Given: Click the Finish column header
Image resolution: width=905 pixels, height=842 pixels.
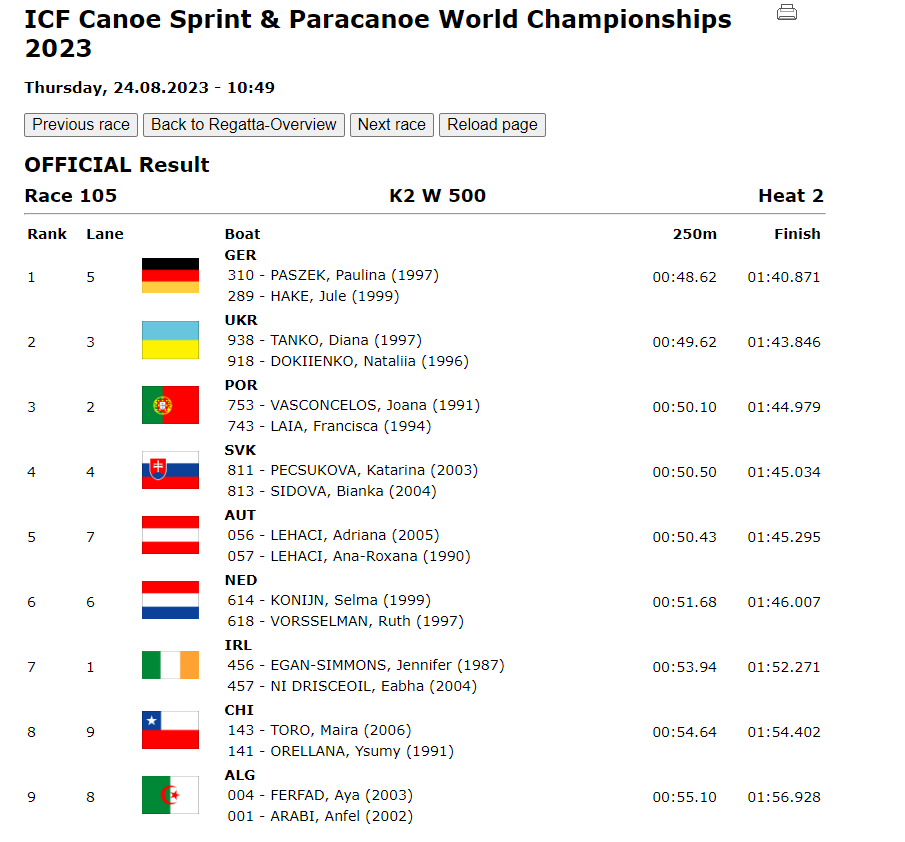Looking at the screenshot, I should tap(797, 234).
